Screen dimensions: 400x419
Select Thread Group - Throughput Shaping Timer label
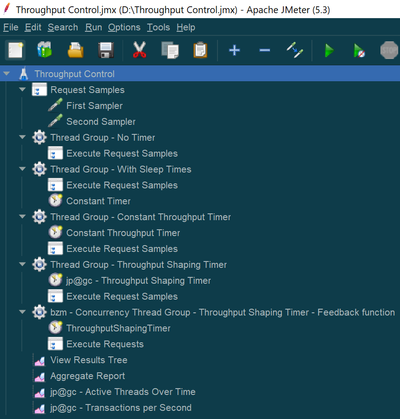(138, 265)
